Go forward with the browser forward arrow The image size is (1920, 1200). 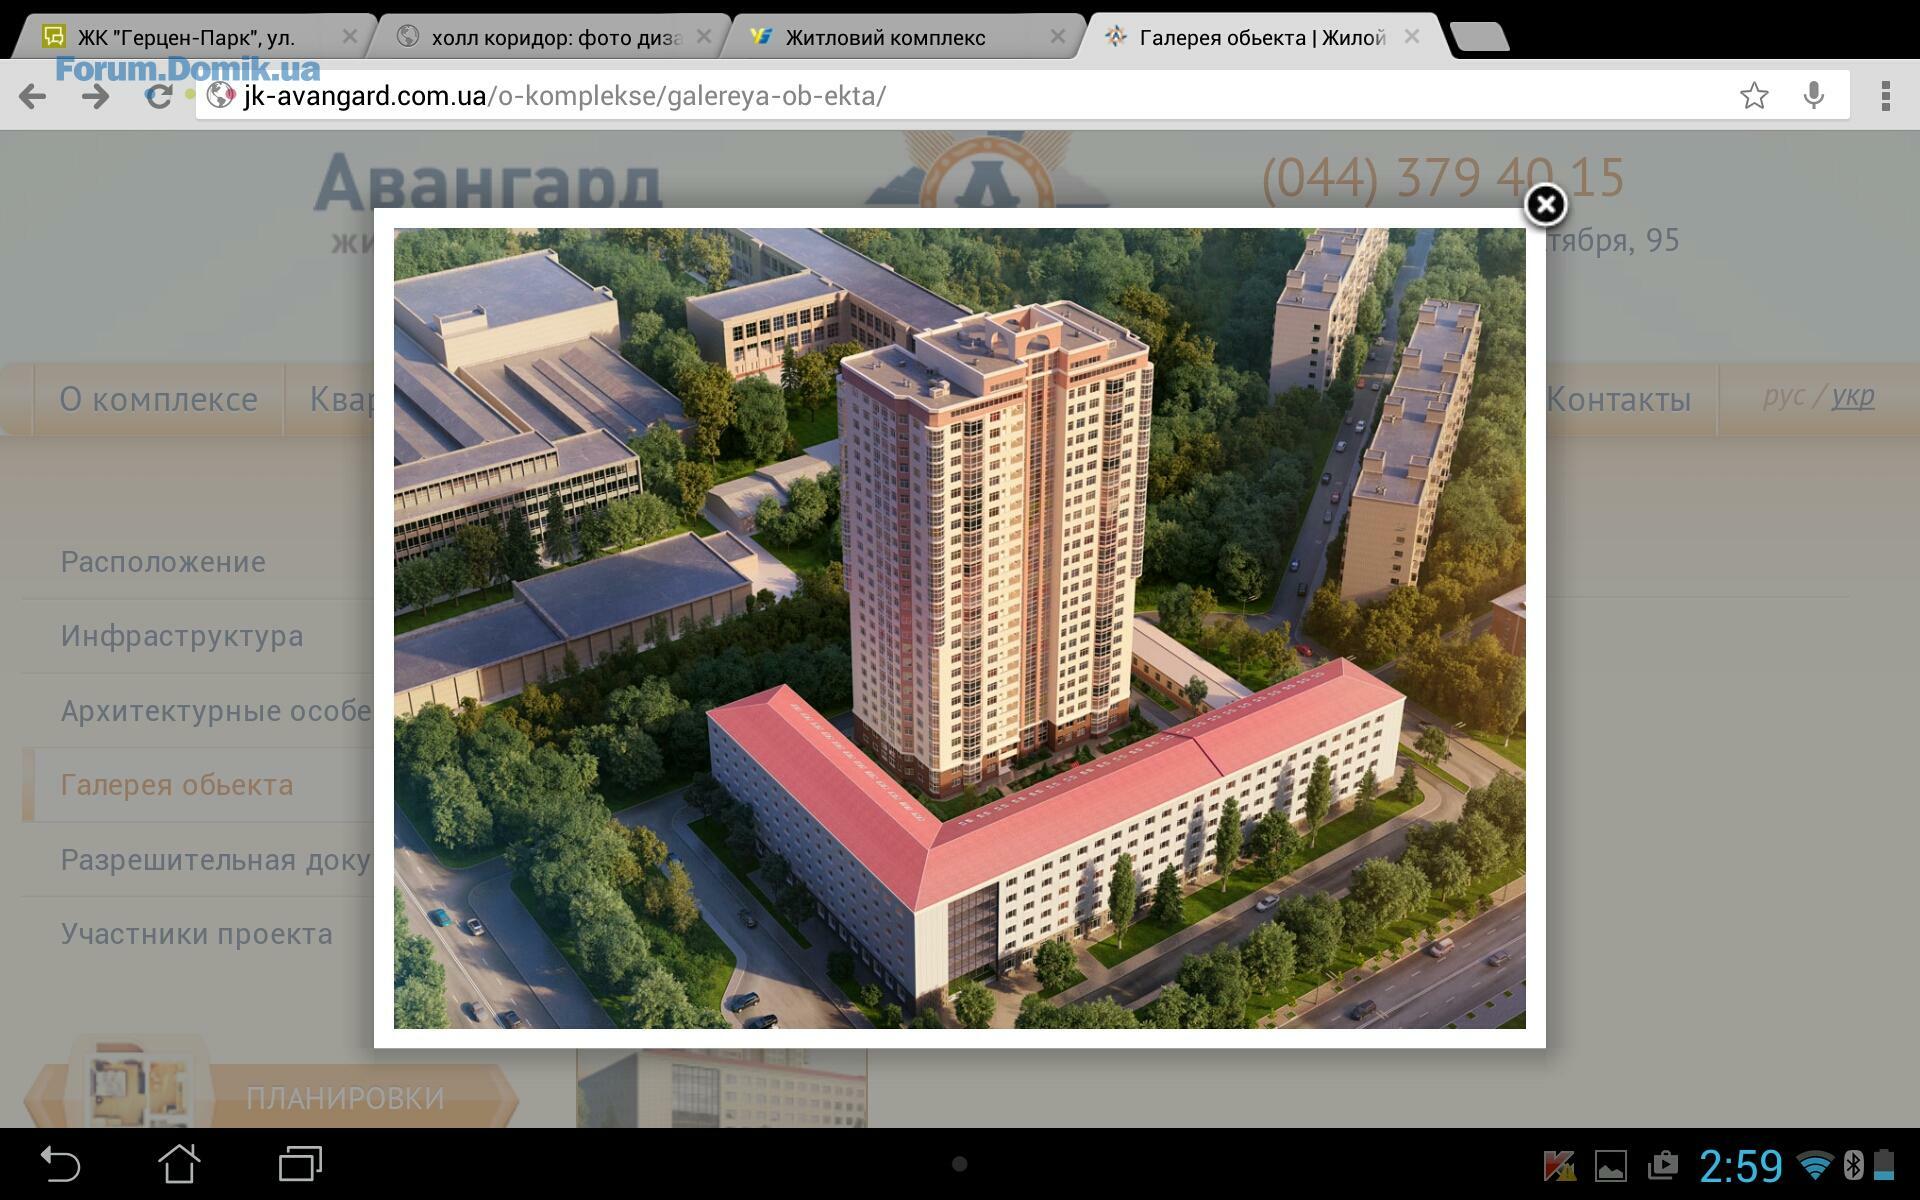[96, 96]
